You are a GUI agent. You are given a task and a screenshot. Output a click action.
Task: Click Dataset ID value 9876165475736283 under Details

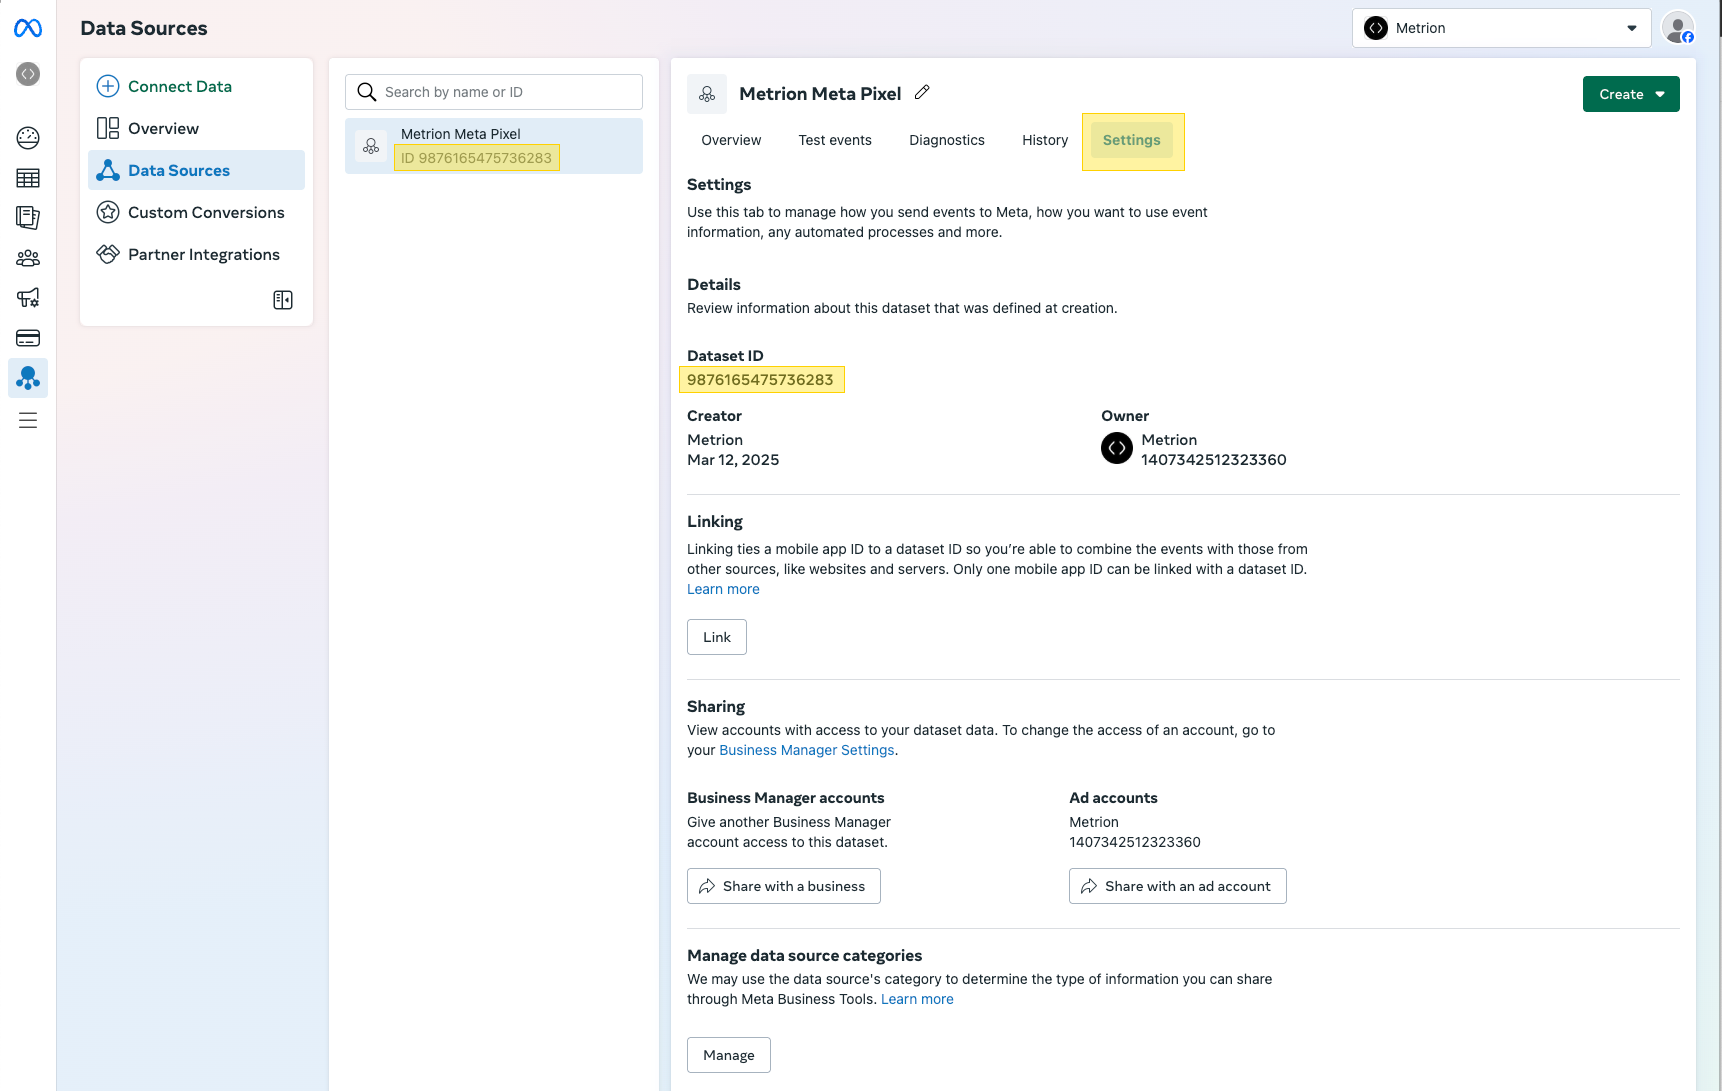[760, 380]
